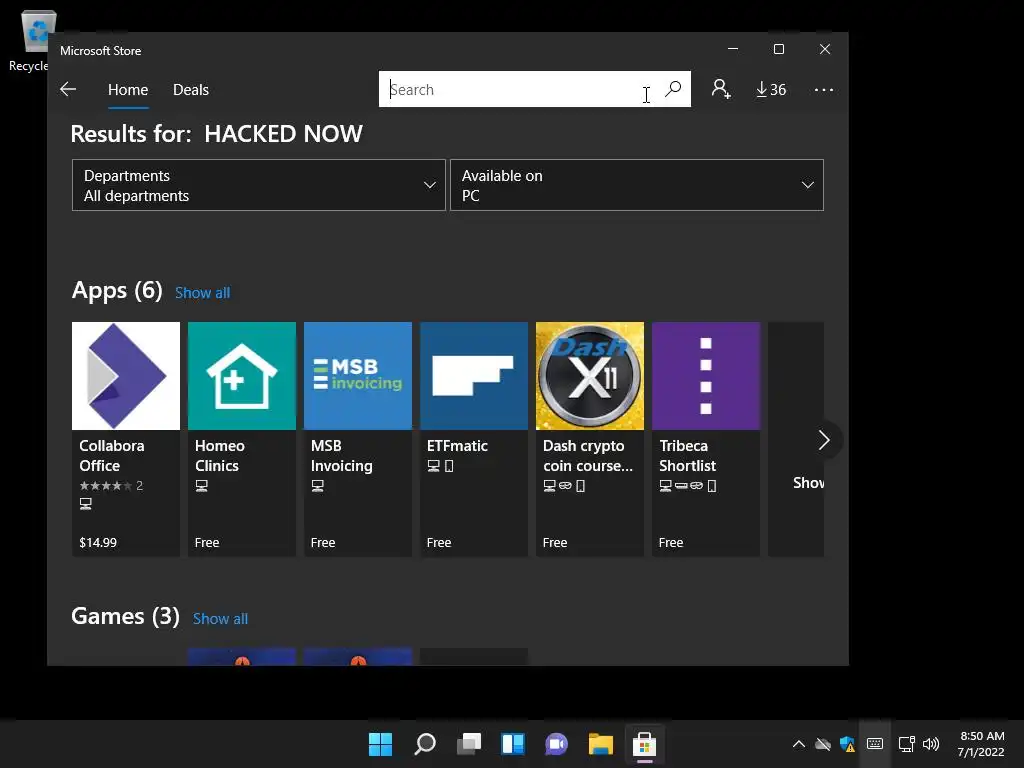Click the MSB Invoicing title
The width and height of the screenshot is (1024, 768).
coord(342,455)
